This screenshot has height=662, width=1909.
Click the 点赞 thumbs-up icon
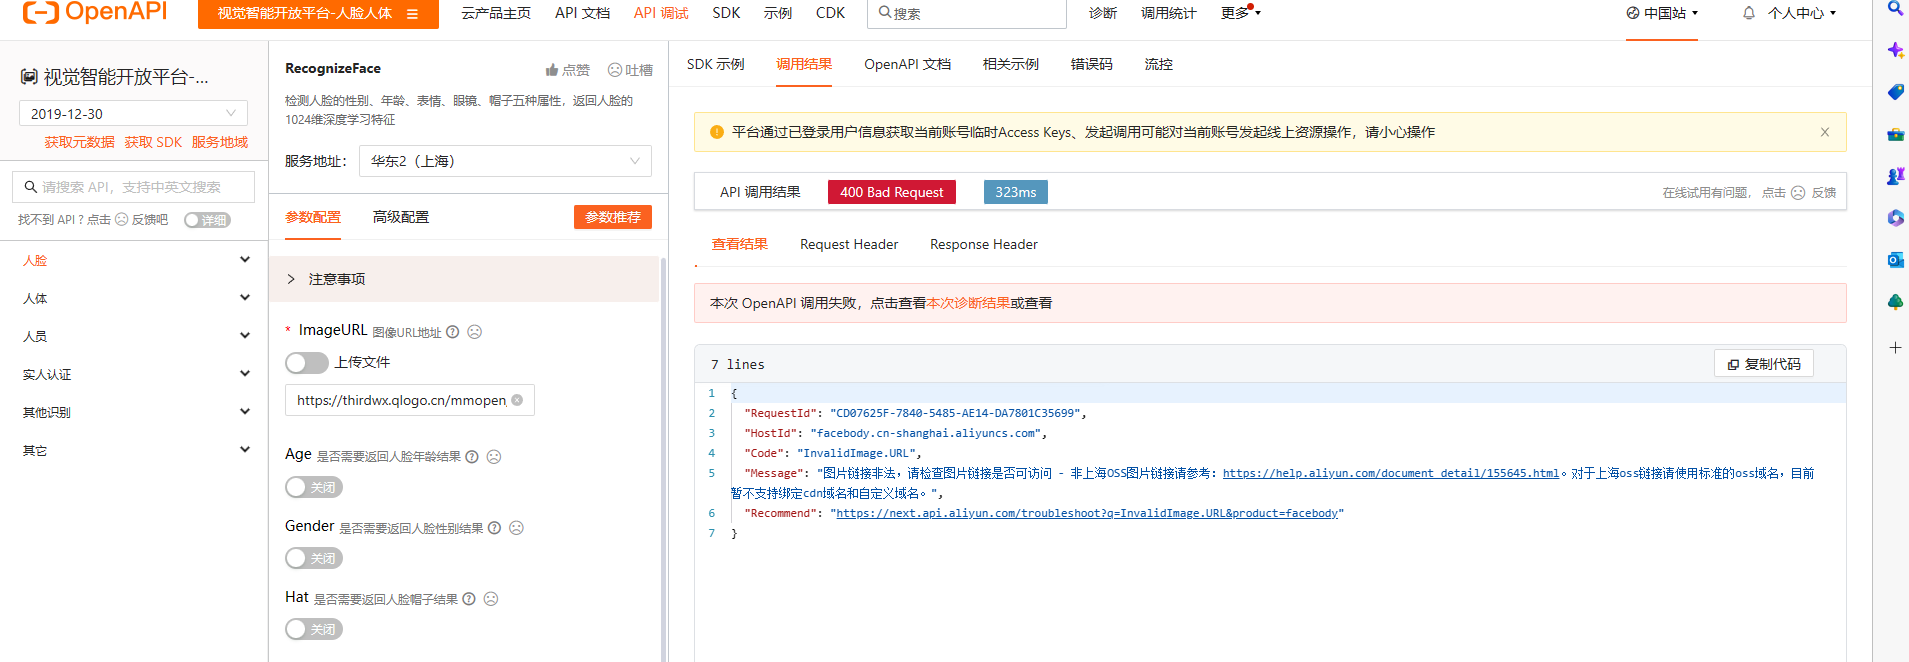(551, 70)
